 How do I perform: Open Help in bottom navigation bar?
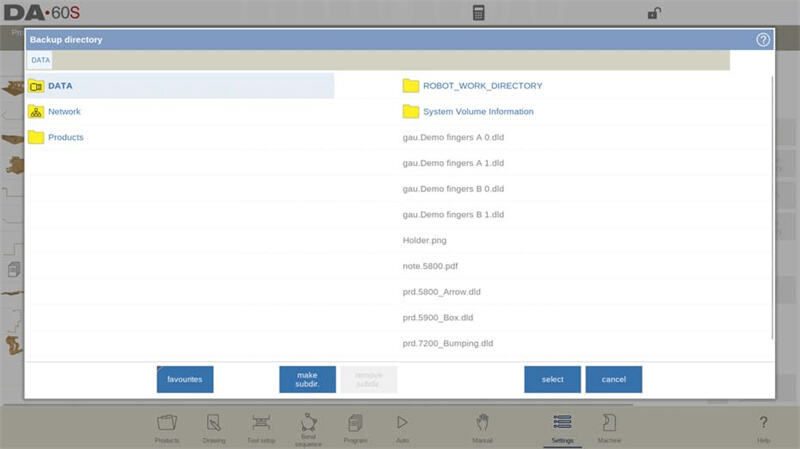[763, 427]
